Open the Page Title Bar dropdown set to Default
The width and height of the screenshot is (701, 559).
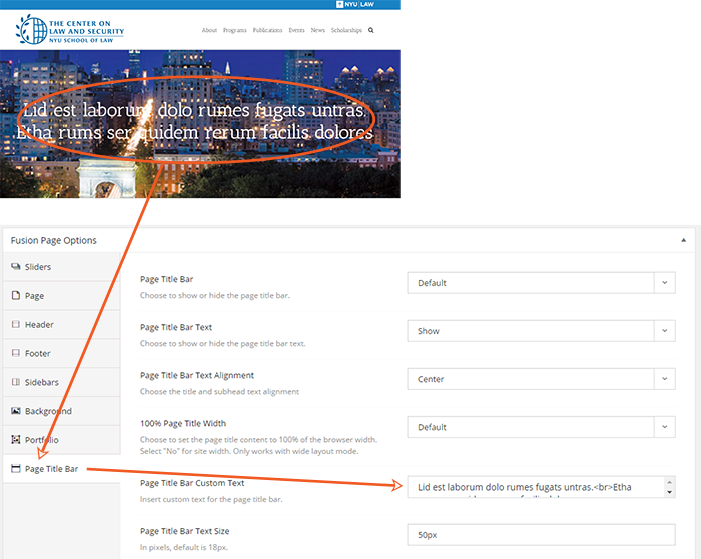541,283
